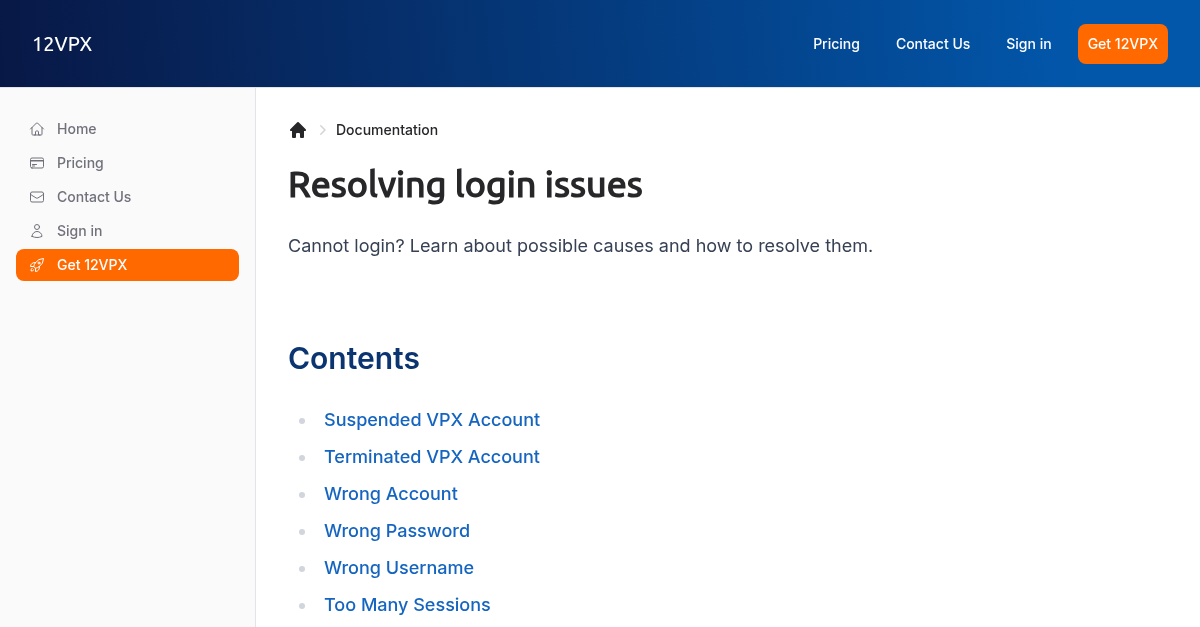Click the 12VPX logo in the header
Image resolution: width=1200 pixels, height=627 pixels.
62,43
